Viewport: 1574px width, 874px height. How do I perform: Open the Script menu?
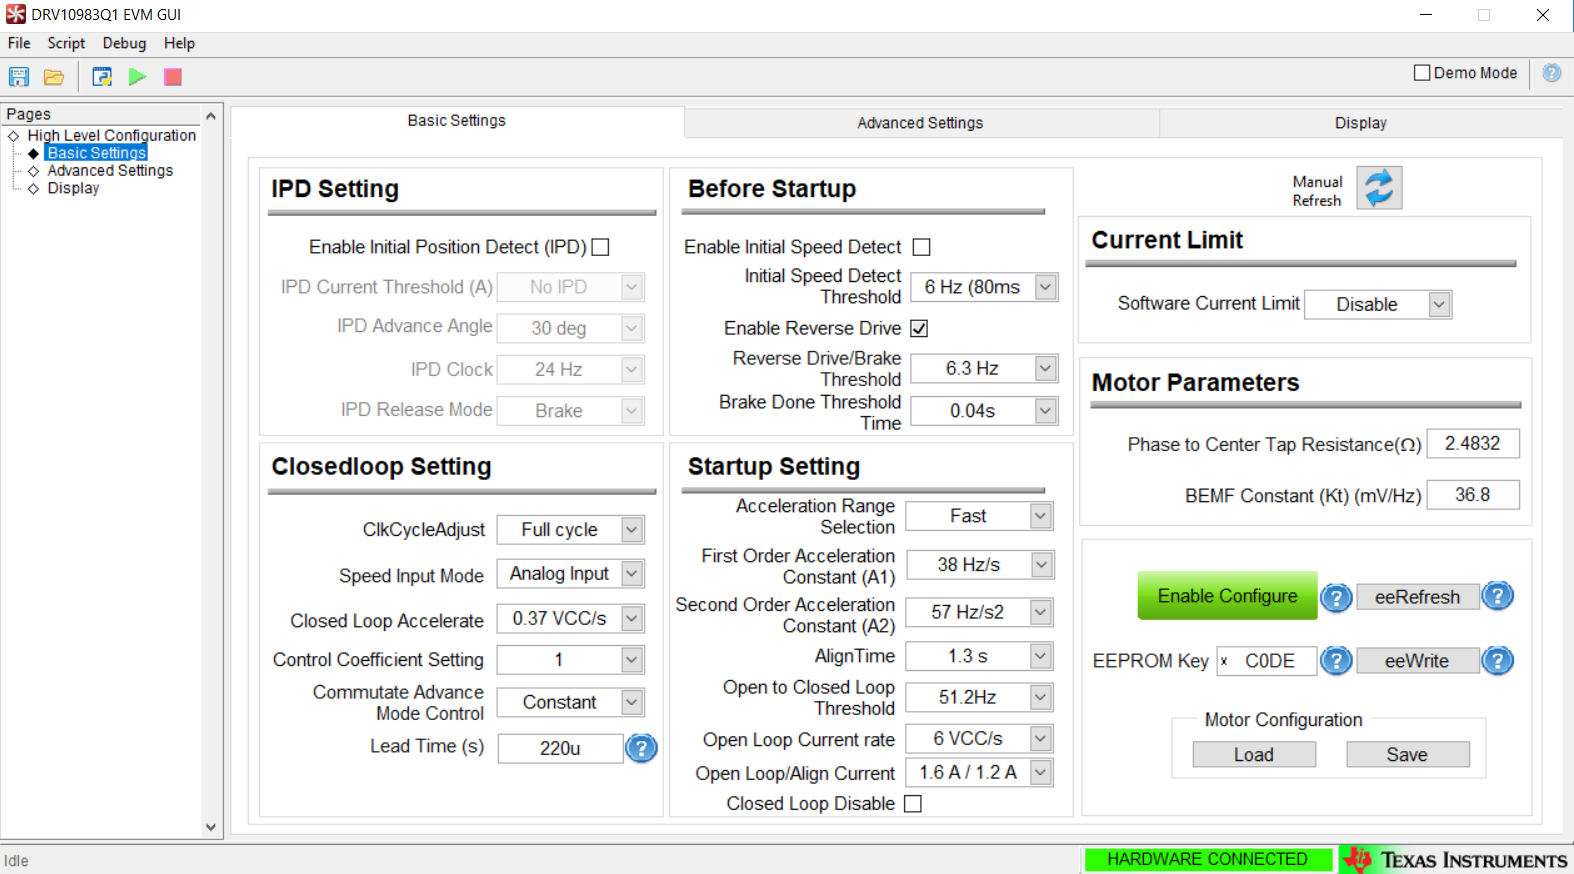[x=66, y=43]
